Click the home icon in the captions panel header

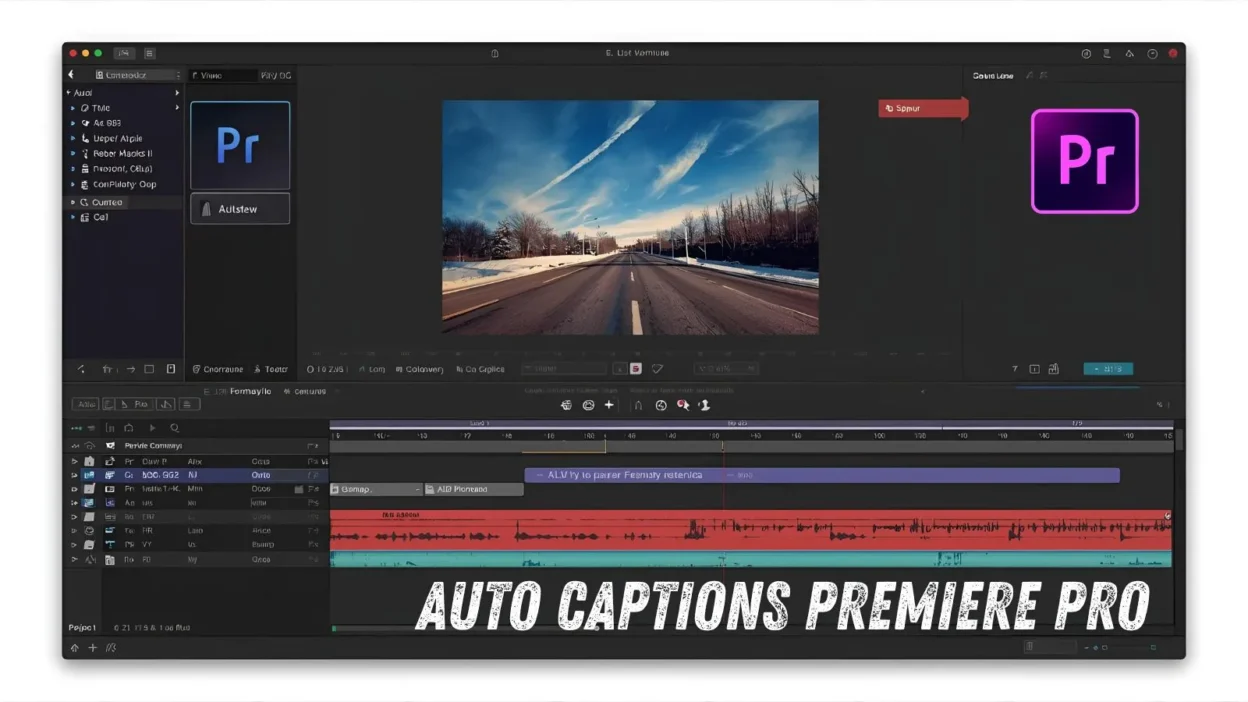(128, 427)
